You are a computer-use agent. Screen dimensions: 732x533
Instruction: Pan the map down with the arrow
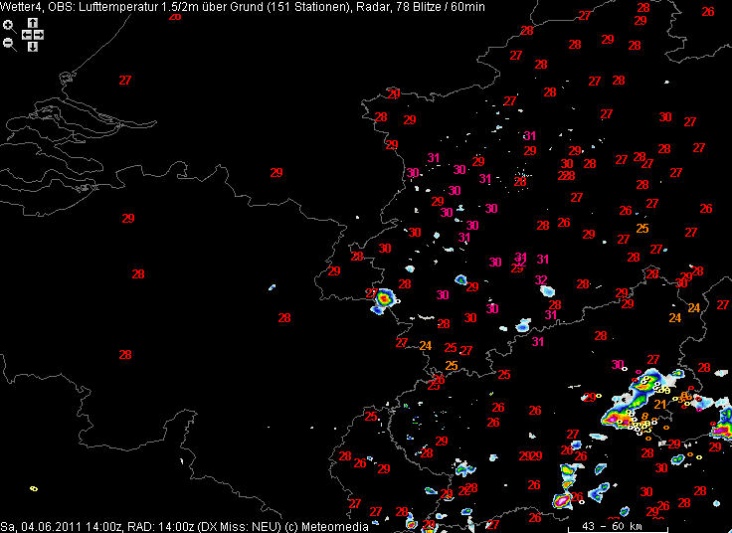tap(33, 46)
